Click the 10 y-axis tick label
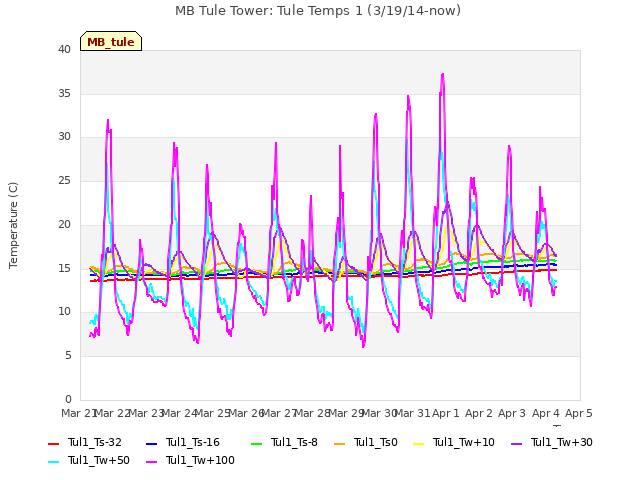Viewport: 640px width, 480px height. tap(64, 312)
